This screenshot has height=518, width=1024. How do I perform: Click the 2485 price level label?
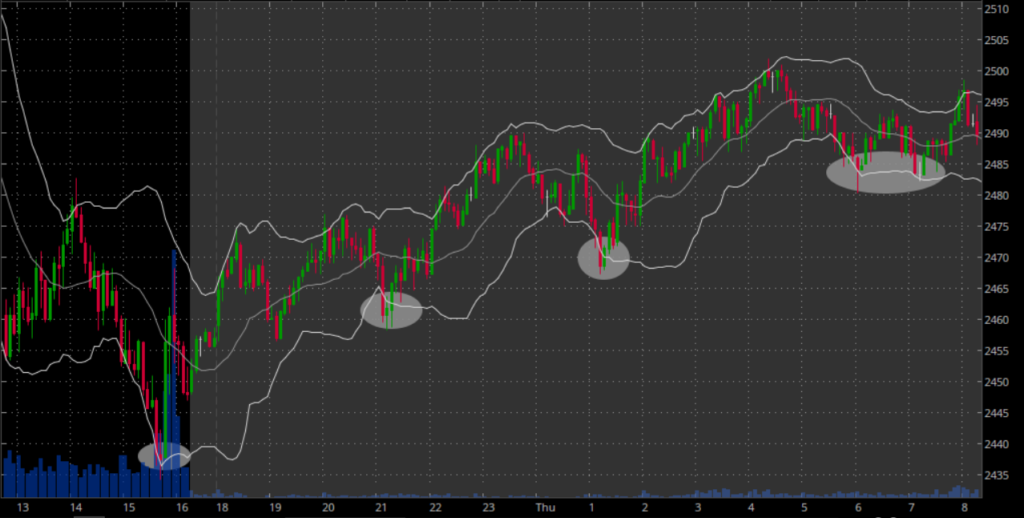997,165
